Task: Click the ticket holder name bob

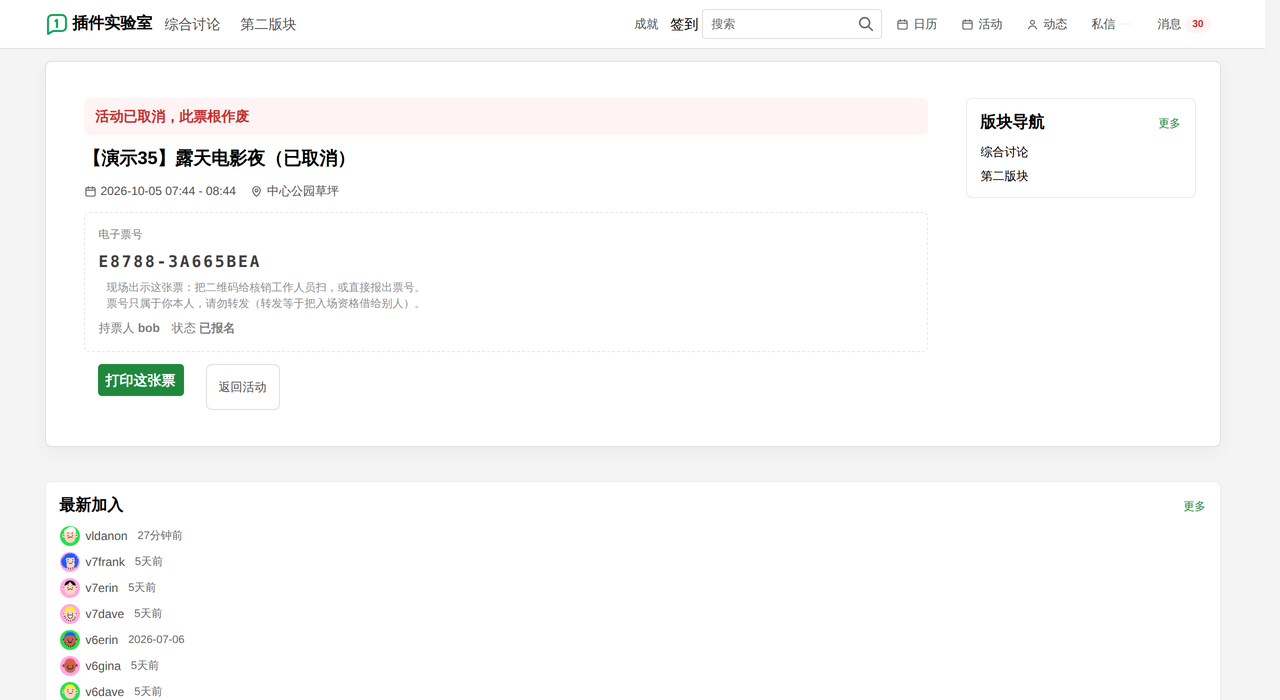Action: click(149, 328)
